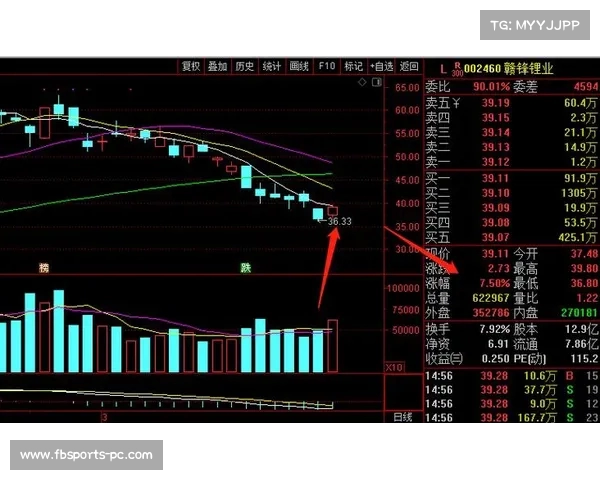Select the 历史 history button
600x480 pixels.
click(x=244, y=66)
